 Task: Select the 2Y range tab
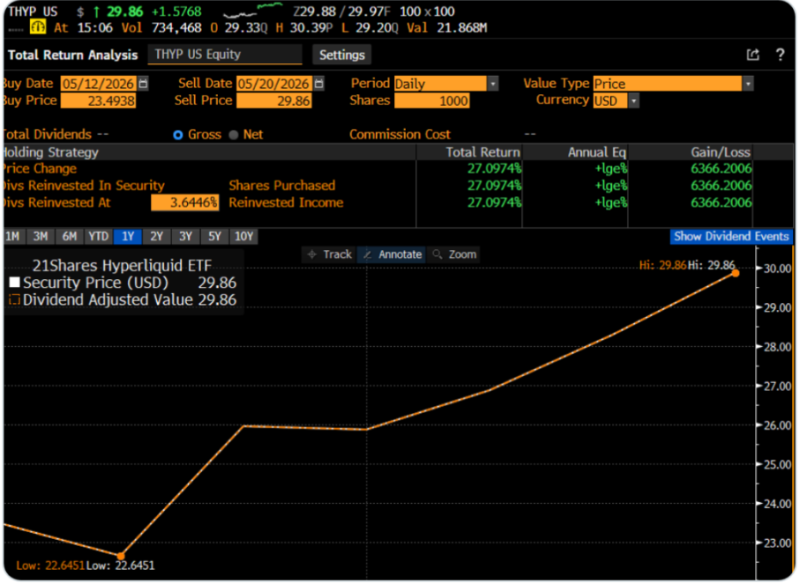tap(157, 236)
